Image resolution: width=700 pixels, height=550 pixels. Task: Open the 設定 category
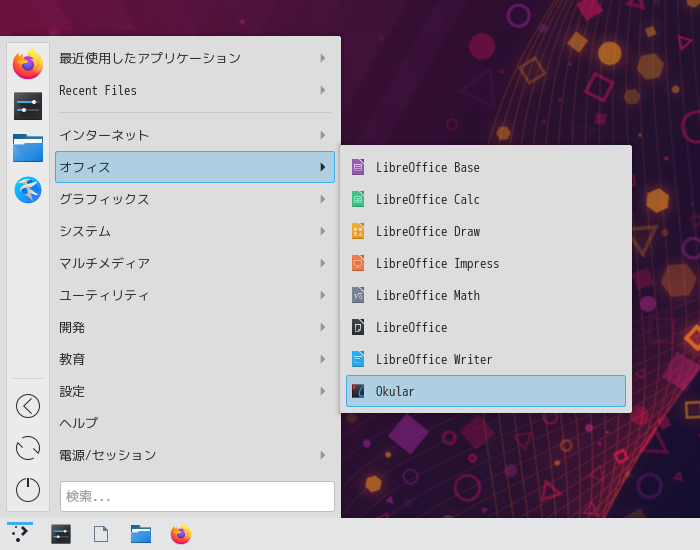pos(195,391)
